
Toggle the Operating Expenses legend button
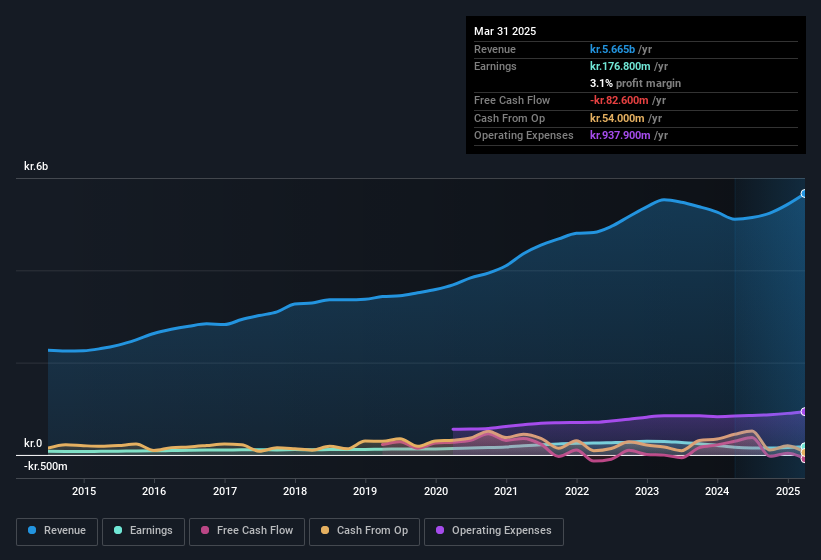[494, 531]
